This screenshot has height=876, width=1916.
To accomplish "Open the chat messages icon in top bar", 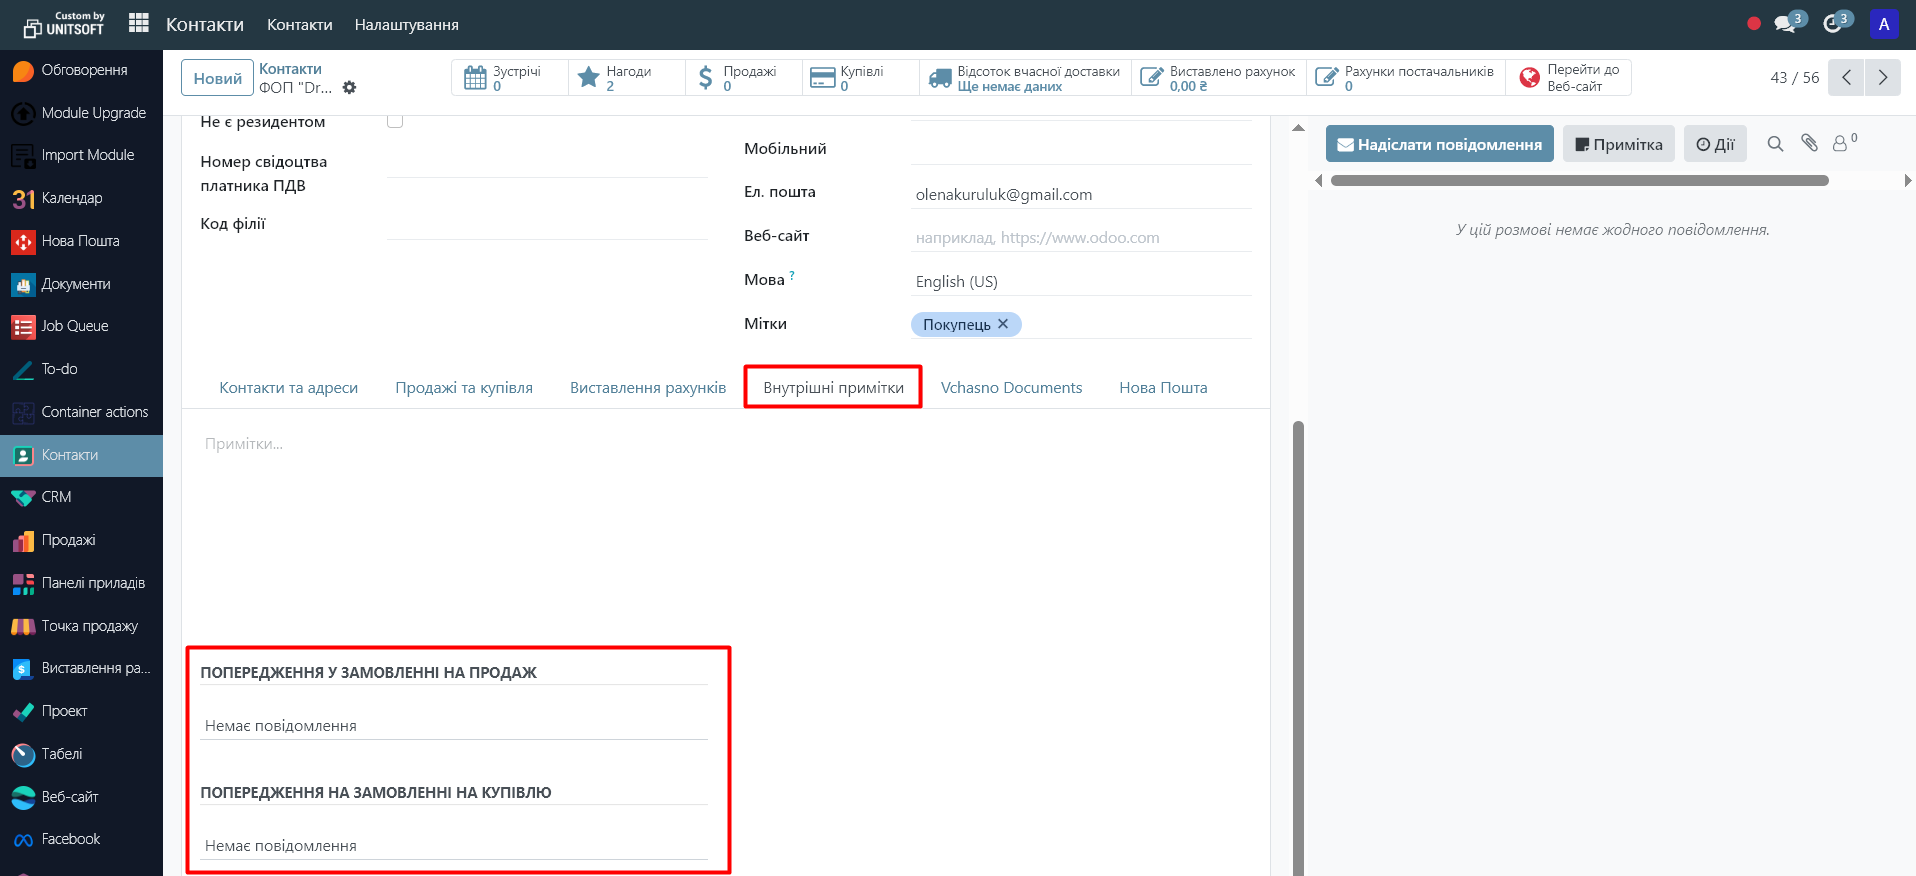I will (x=1785, y=24).
